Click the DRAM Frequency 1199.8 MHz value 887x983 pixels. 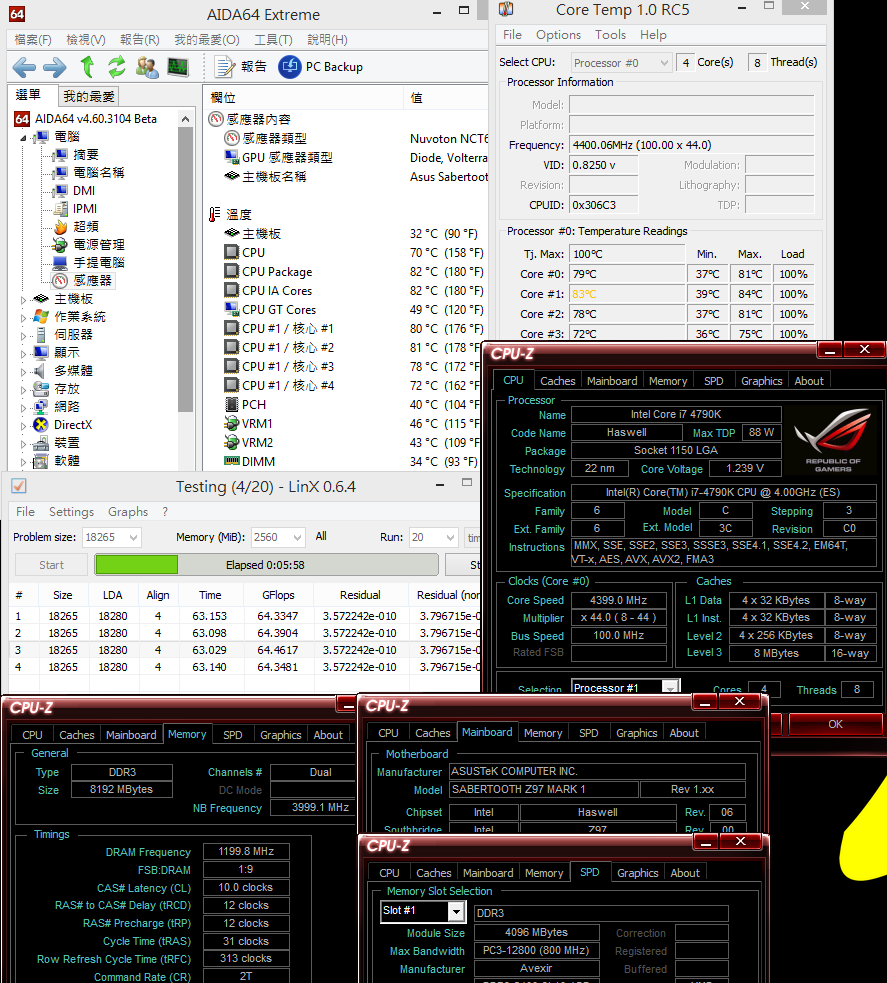246,851
